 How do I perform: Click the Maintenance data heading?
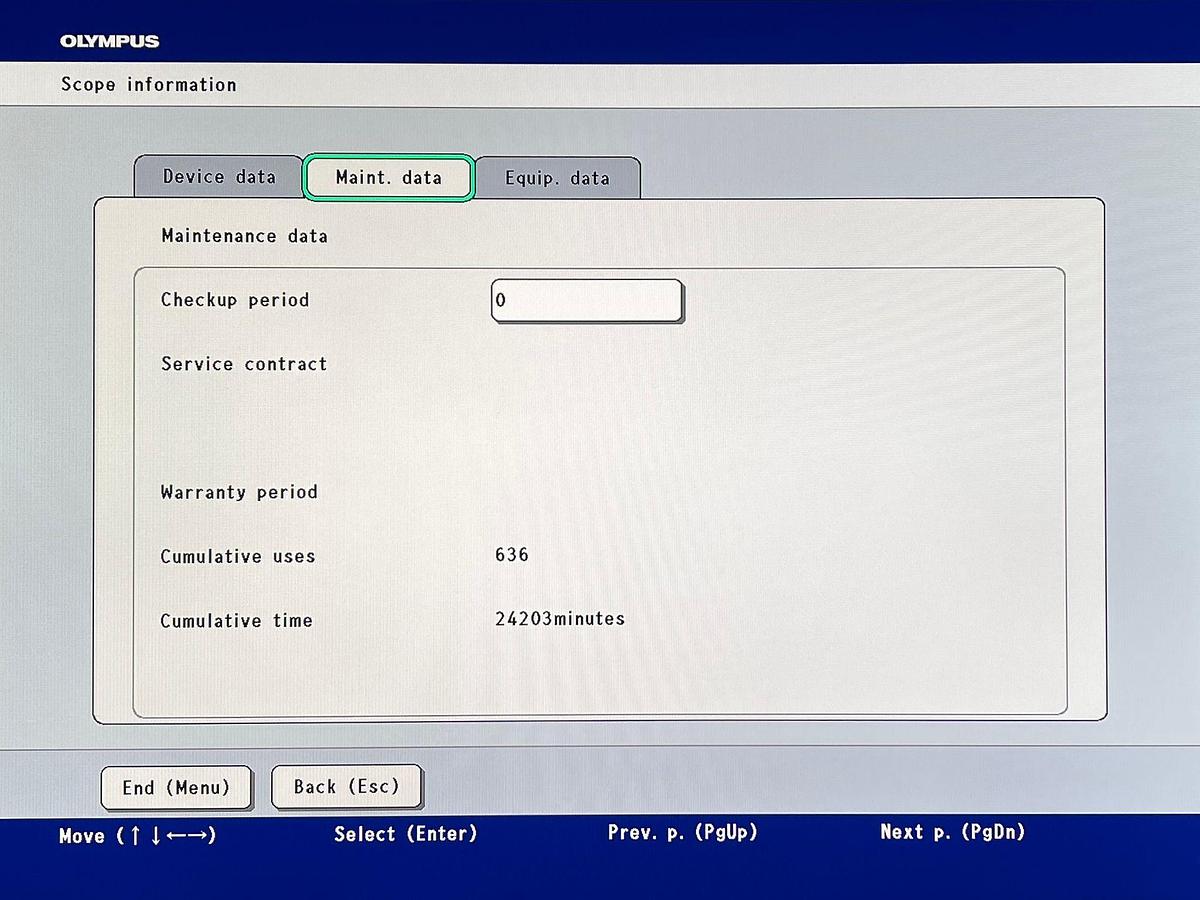[244, 236]
